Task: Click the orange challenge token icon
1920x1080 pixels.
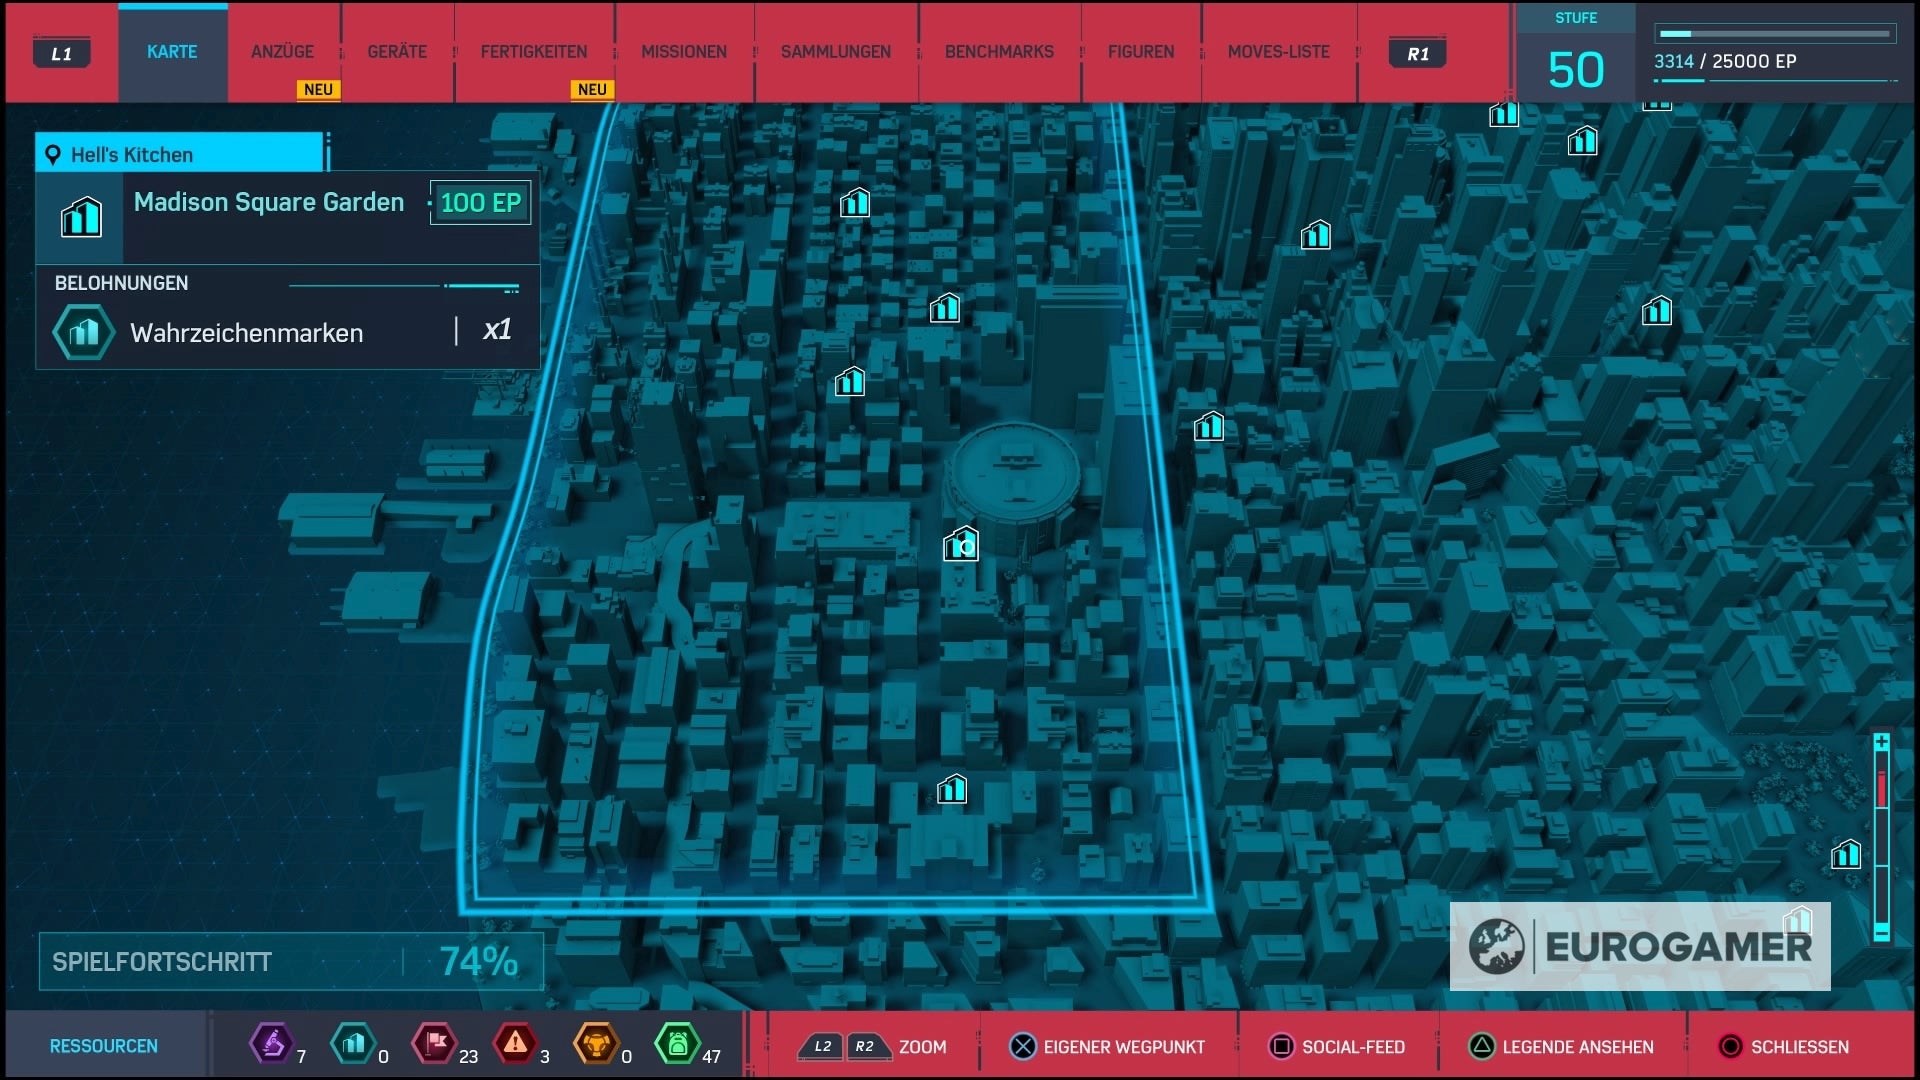Action: pyautogui.click(x=596, y=1044)
